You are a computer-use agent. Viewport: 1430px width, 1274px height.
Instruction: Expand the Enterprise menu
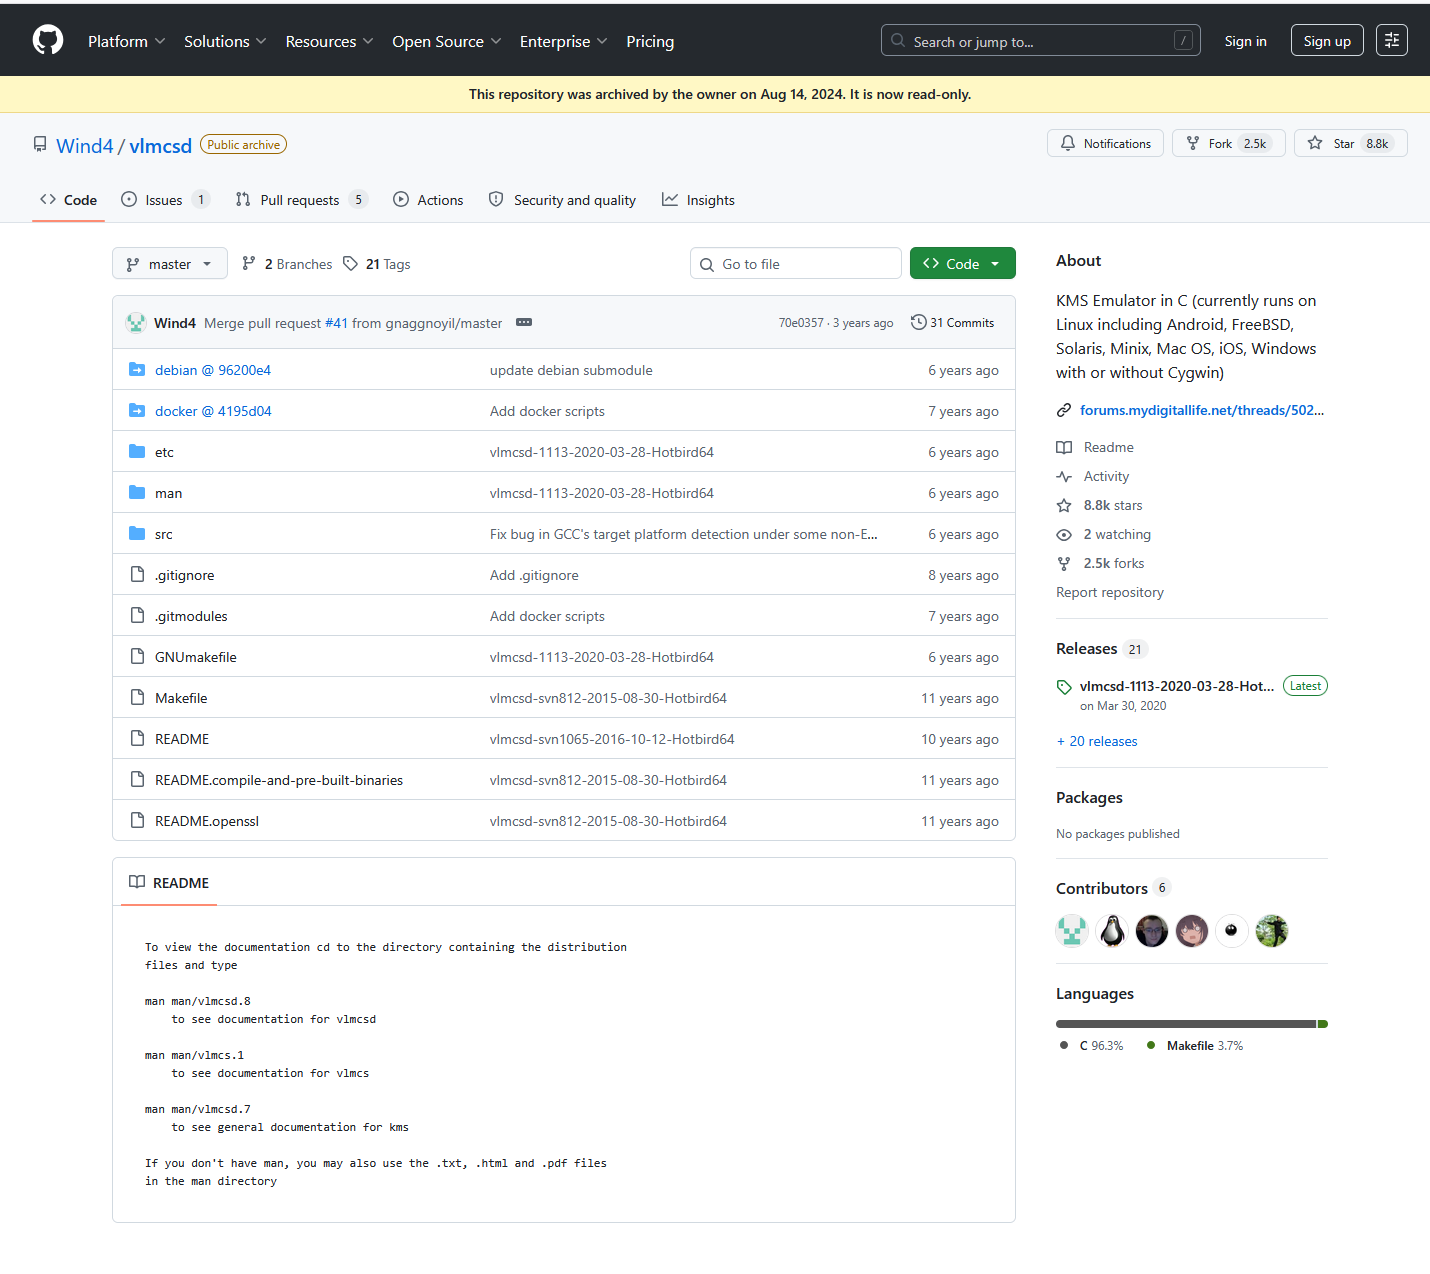click(x=563, y=41)
